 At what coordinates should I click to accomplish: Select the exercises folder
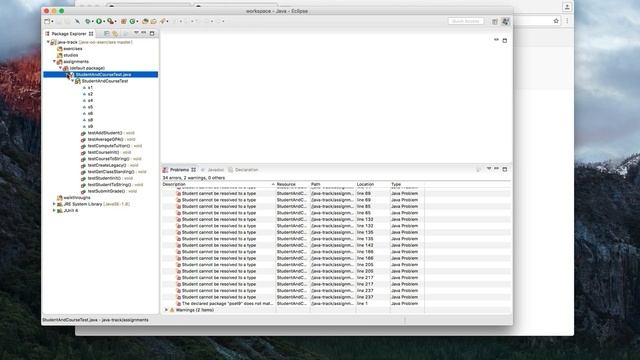tap(69, 49)
